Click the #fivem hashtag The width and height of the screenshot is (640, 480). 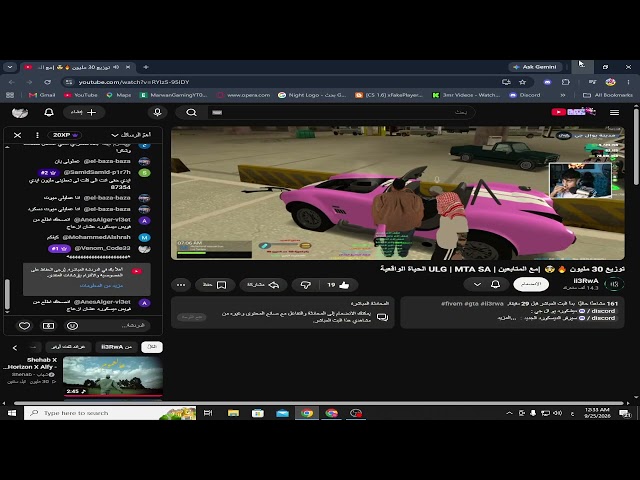click(452, 304)
